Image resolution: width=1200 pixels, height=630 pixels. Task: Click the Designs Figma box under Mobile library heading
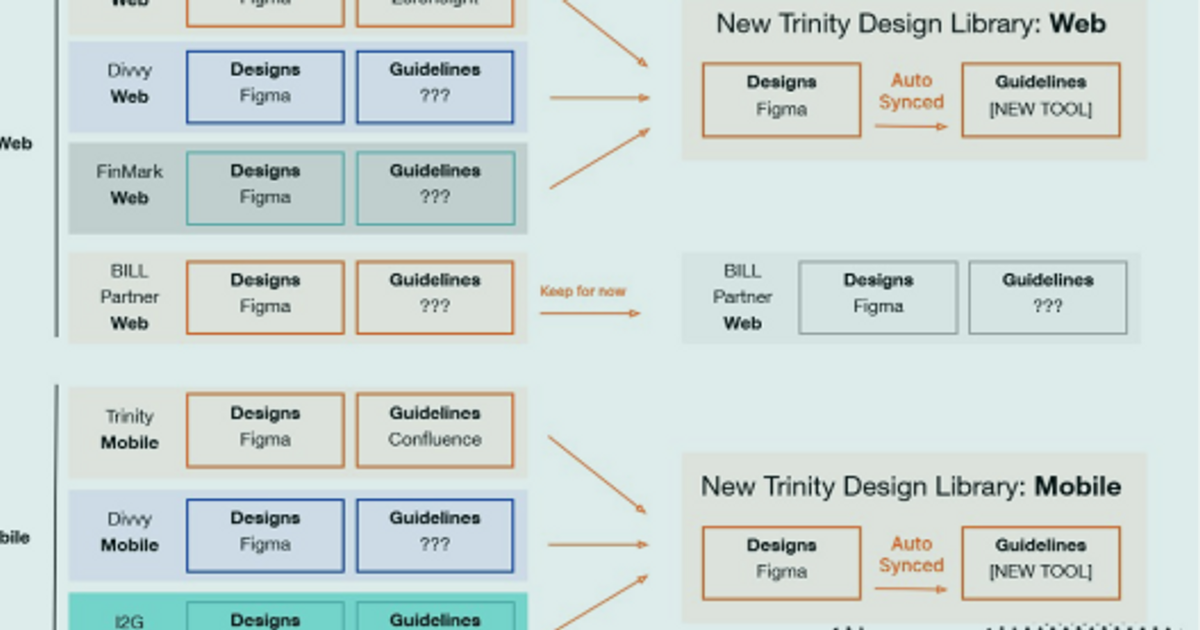click(781, 562)
